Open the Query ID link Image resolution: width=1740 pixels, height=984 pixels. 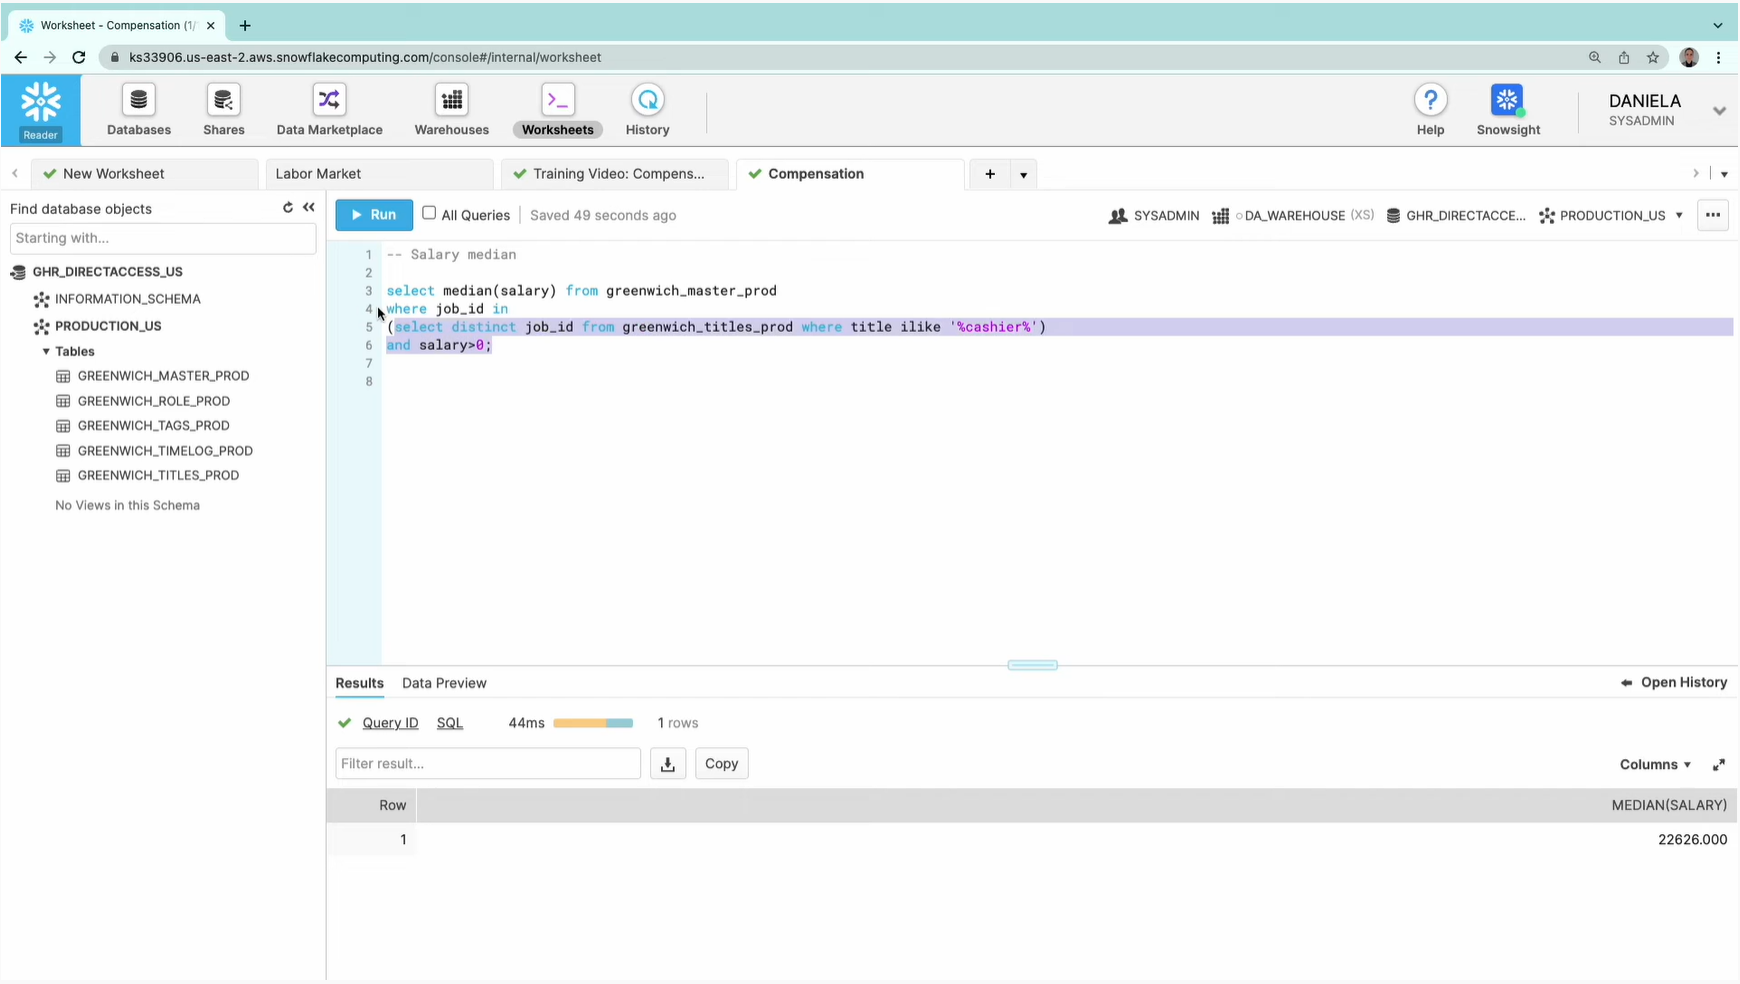click(390, 723)
